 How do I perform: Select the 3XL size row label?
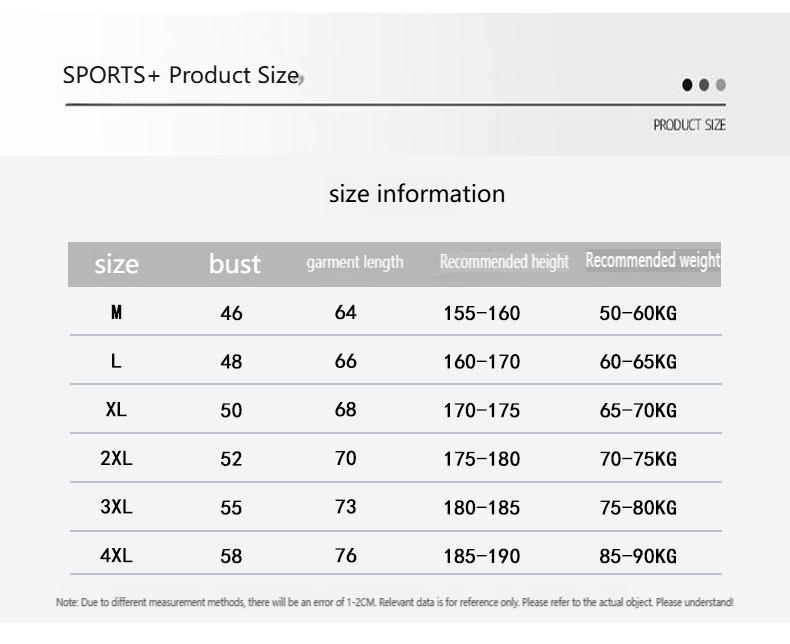(117, 507)
